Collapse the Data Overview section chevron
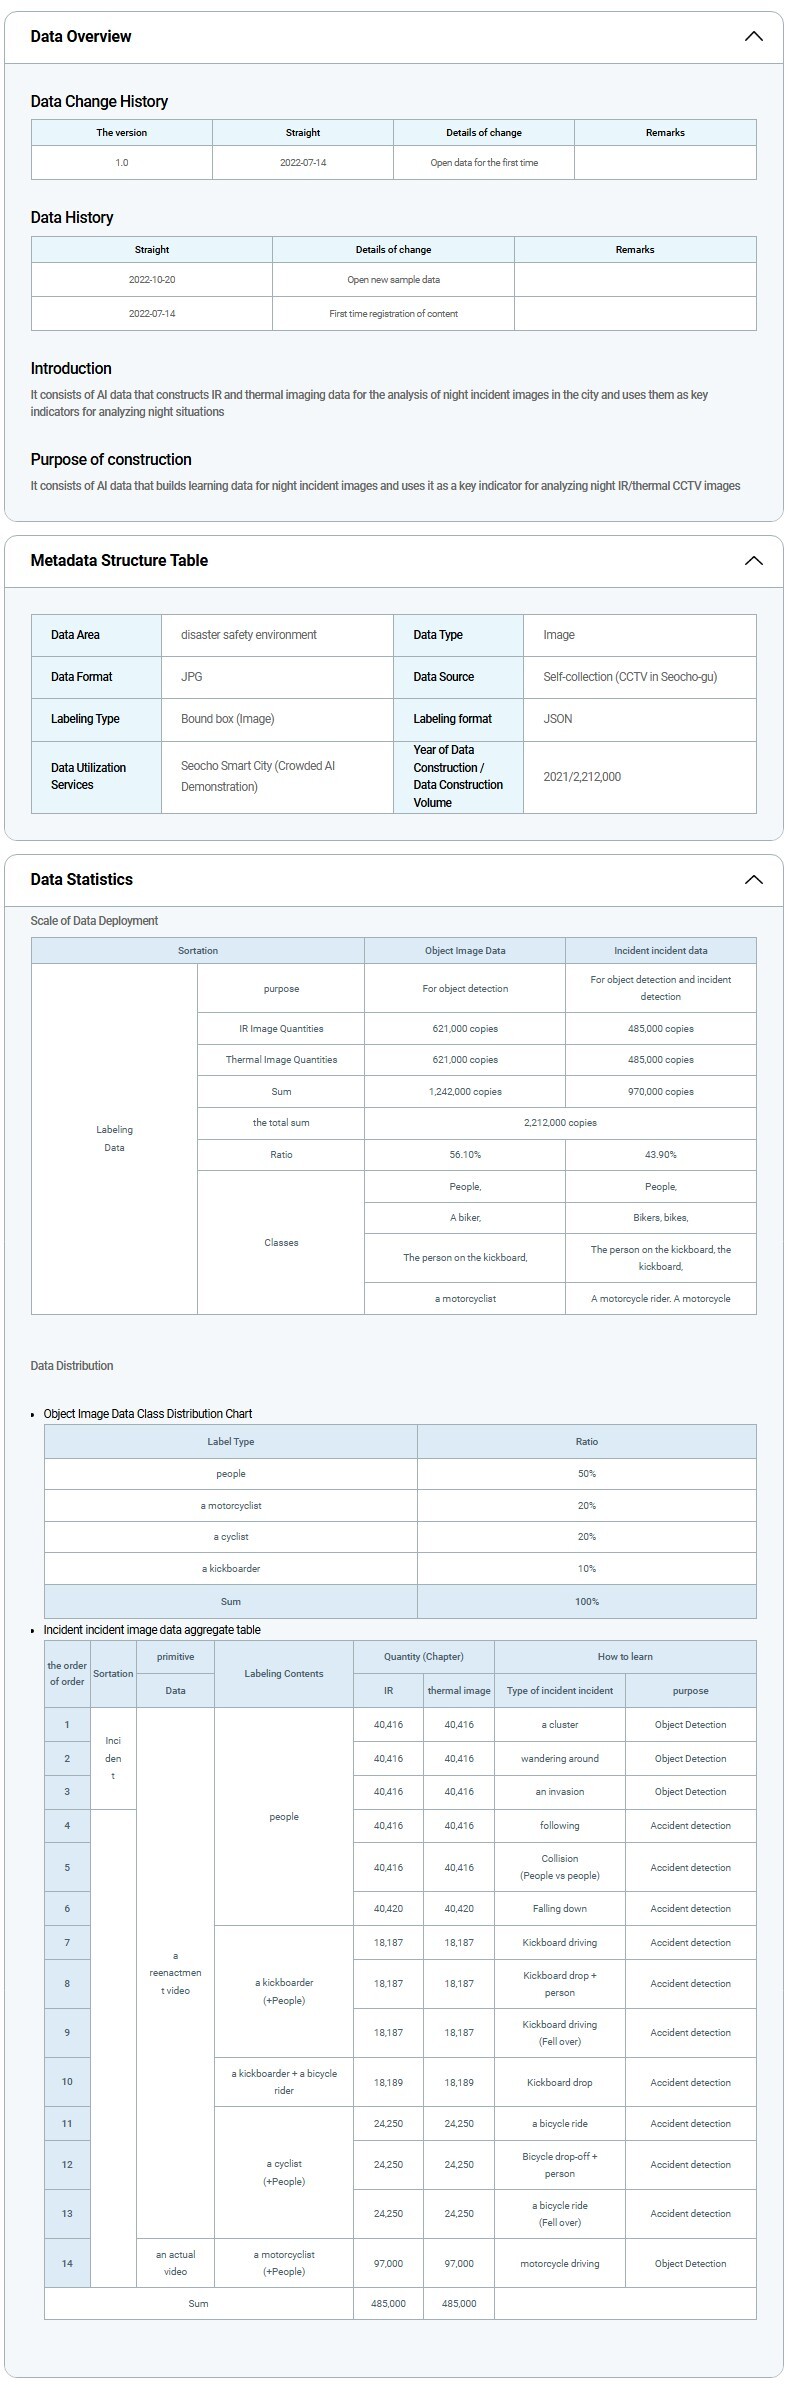 (753, 36)
